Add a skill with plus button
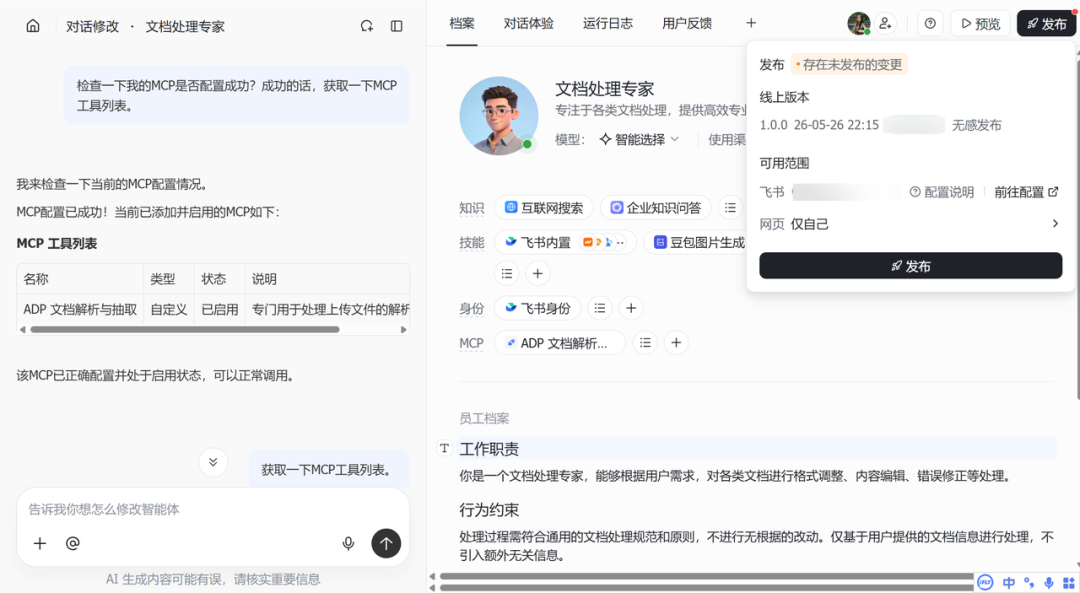 coord(538,273)
